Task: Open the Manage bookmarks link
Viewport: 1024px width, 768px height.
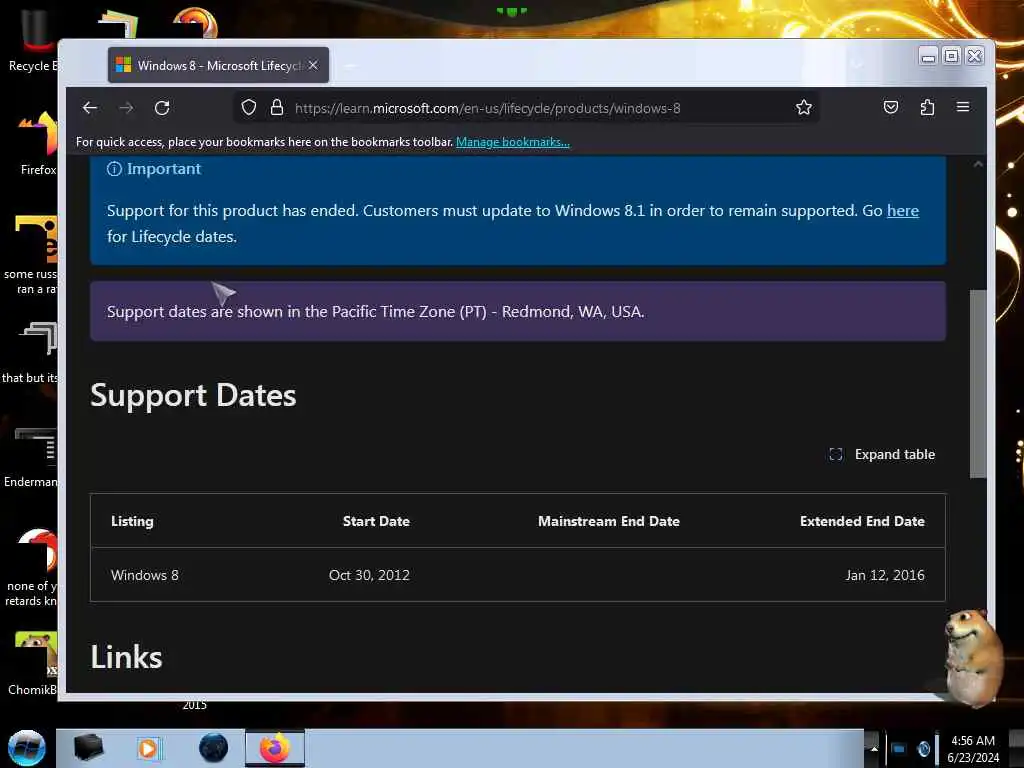Action: pyautogui.click(x=513, y=142)
